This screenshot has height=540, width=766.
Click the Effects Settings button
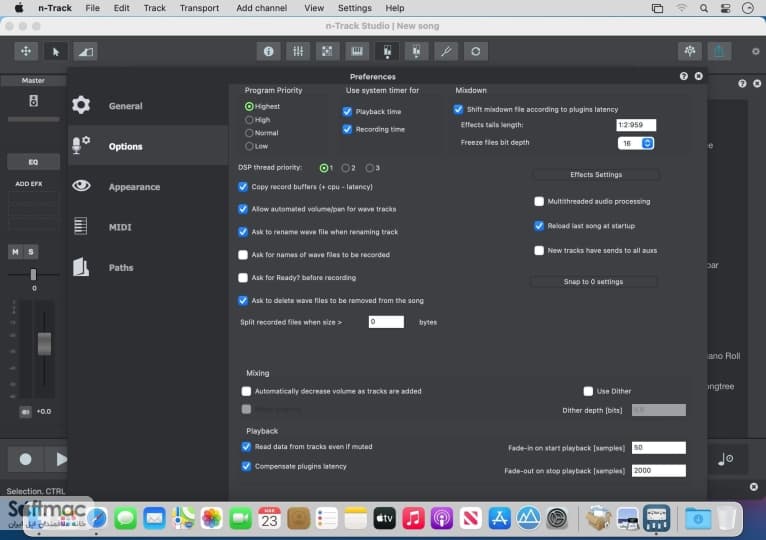pyautogui.click(x=596, y=174)
